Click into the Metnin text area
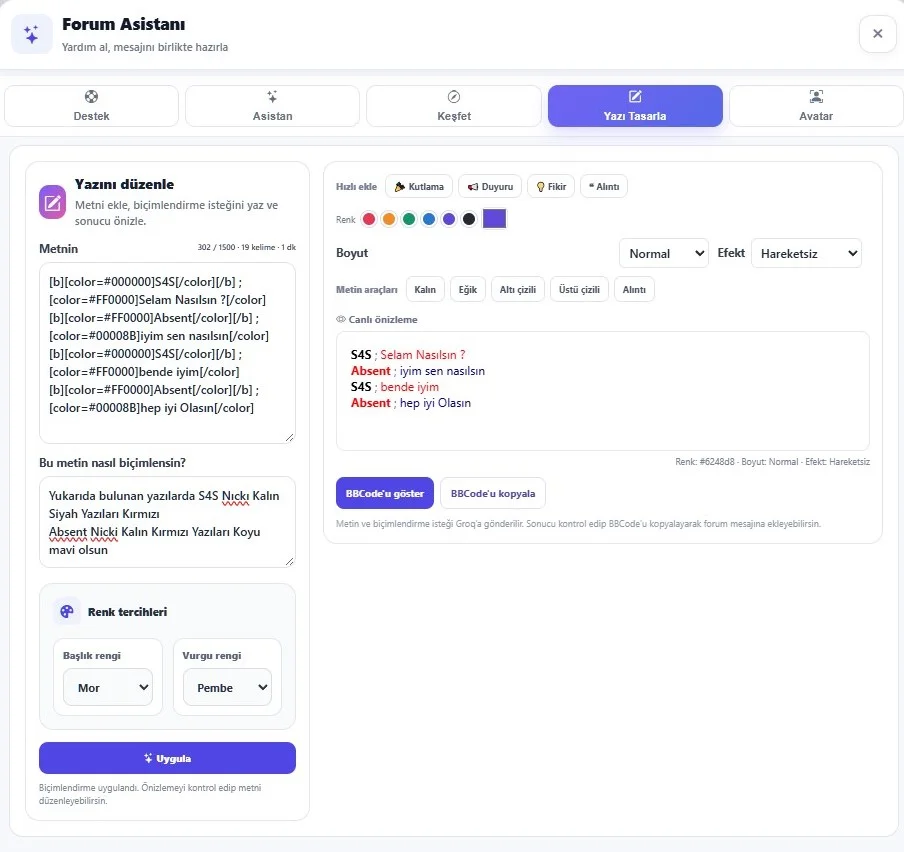 [x=167, y=353]
